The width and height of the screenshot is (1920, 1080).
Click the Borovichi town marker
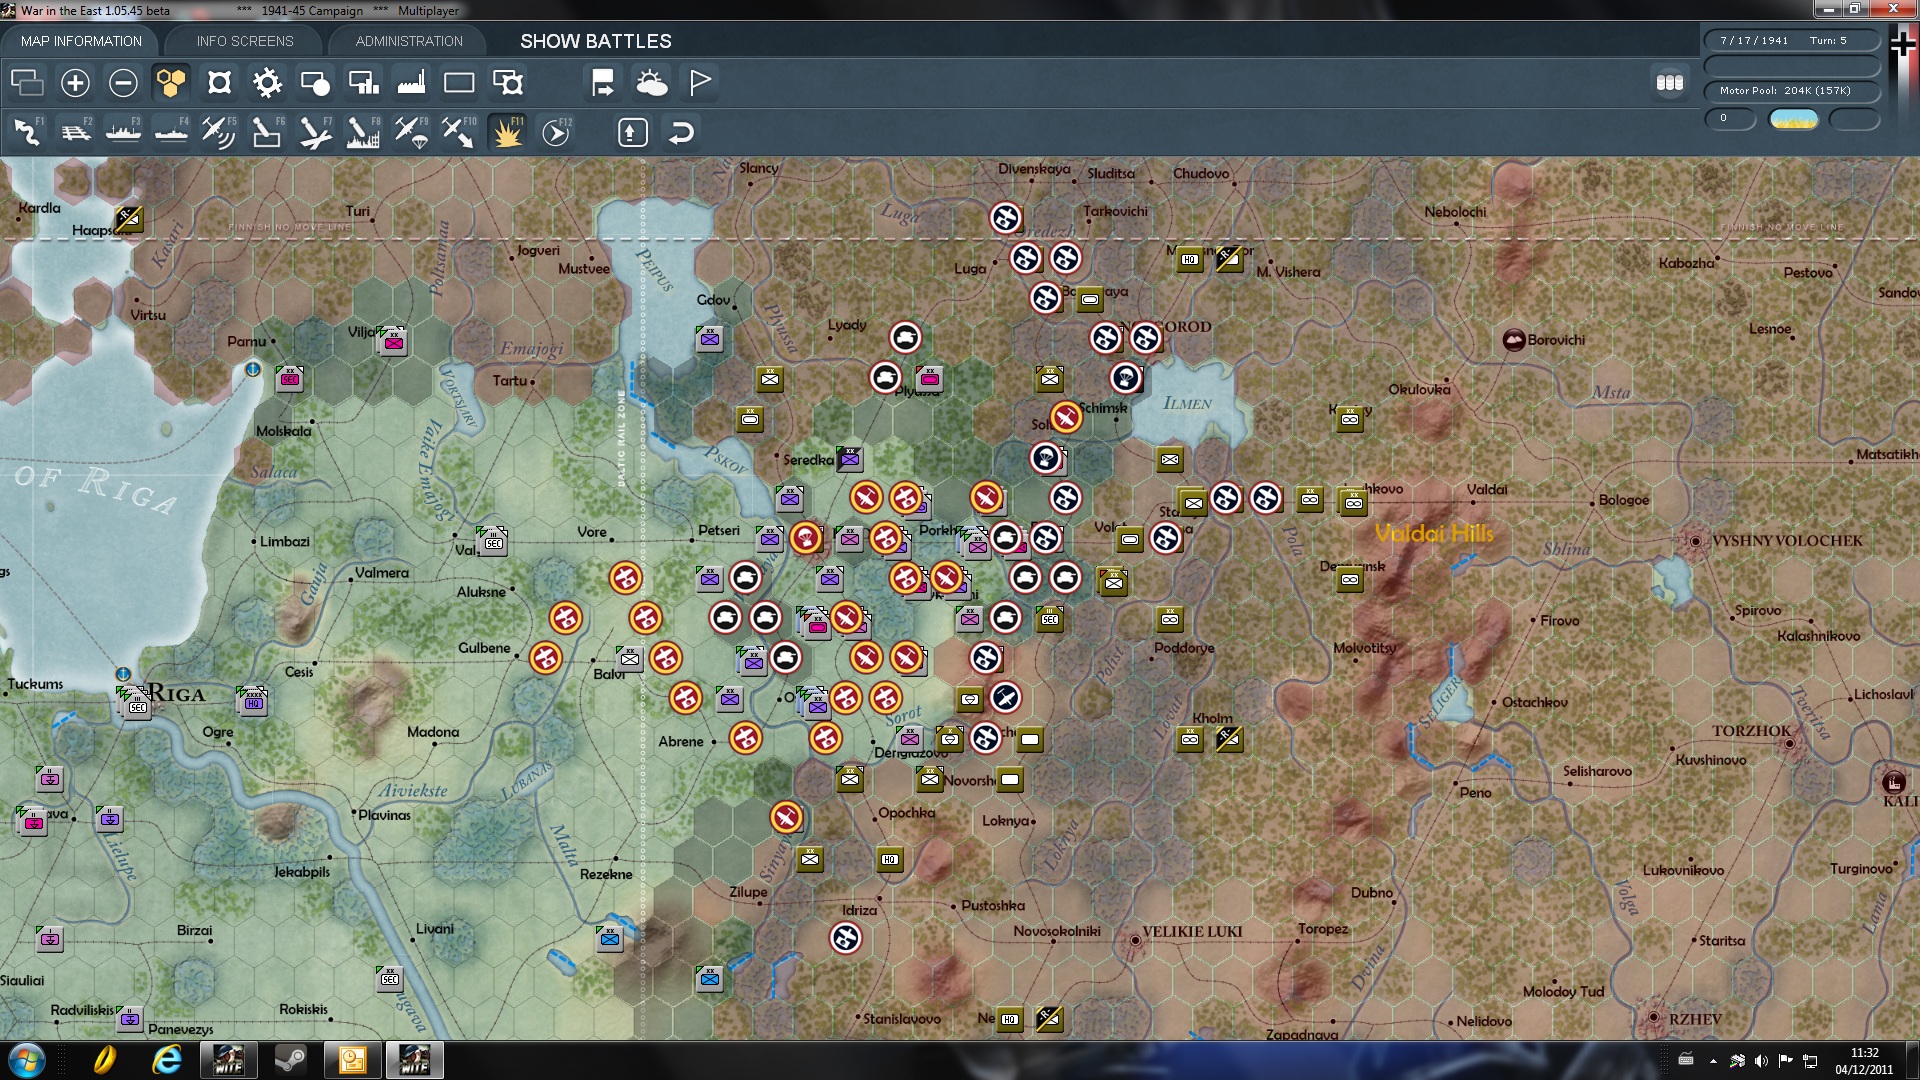[x=1514, y=340]
